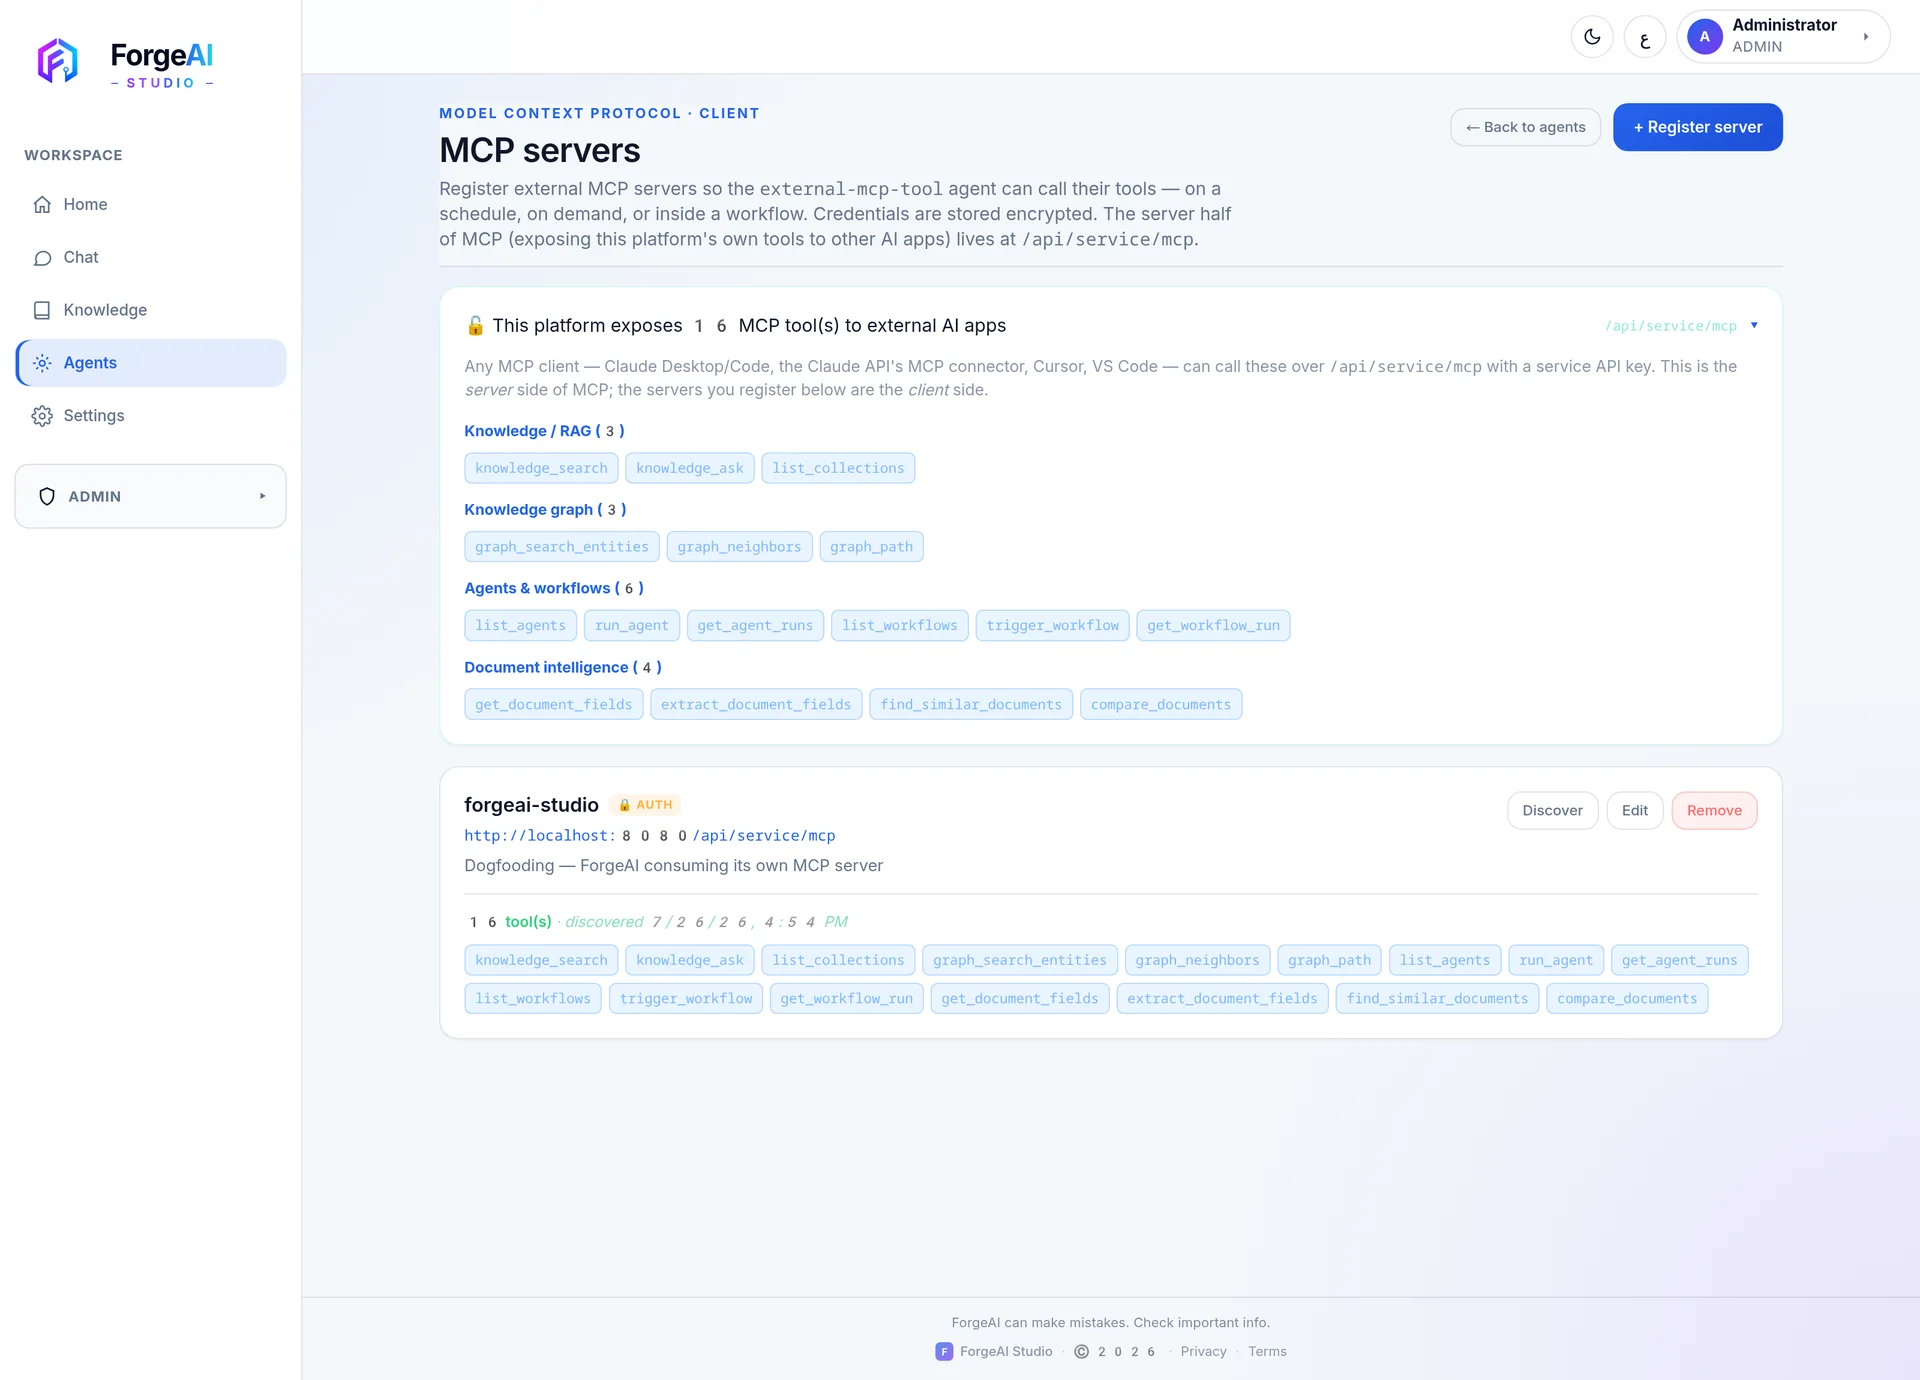Click list_agents chip under Agents & workflows
Viewport: 1920px width, 1380px height.
(520, 626)
